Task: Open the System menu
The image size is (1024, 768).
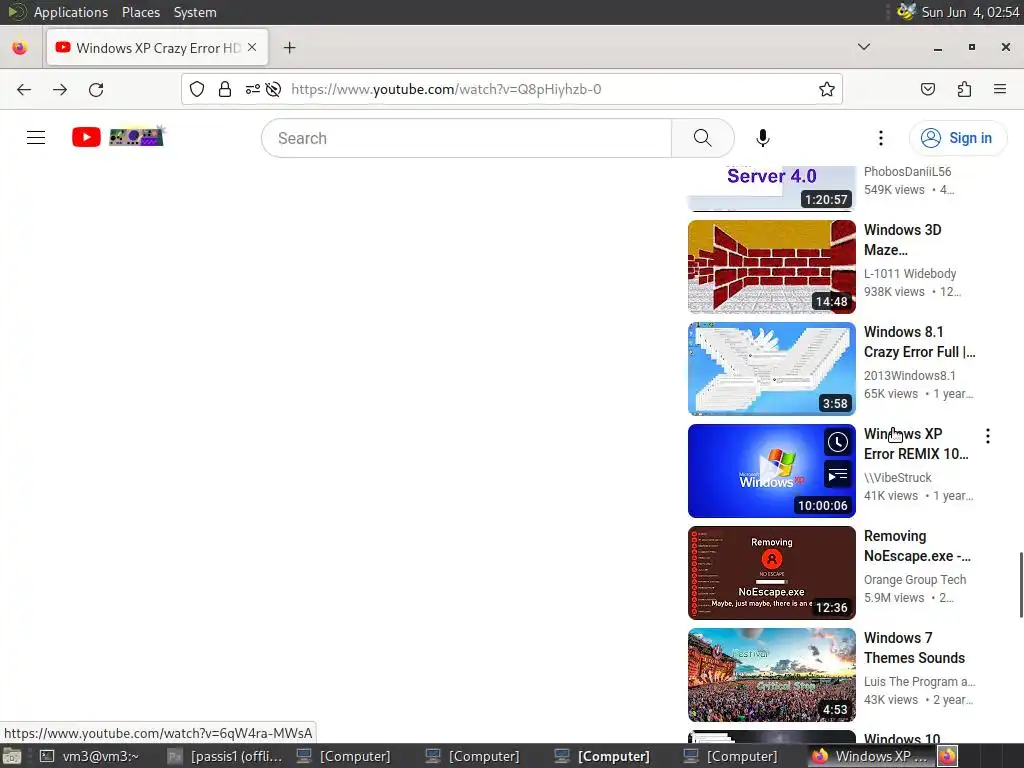Action: (x=195, y=12)
